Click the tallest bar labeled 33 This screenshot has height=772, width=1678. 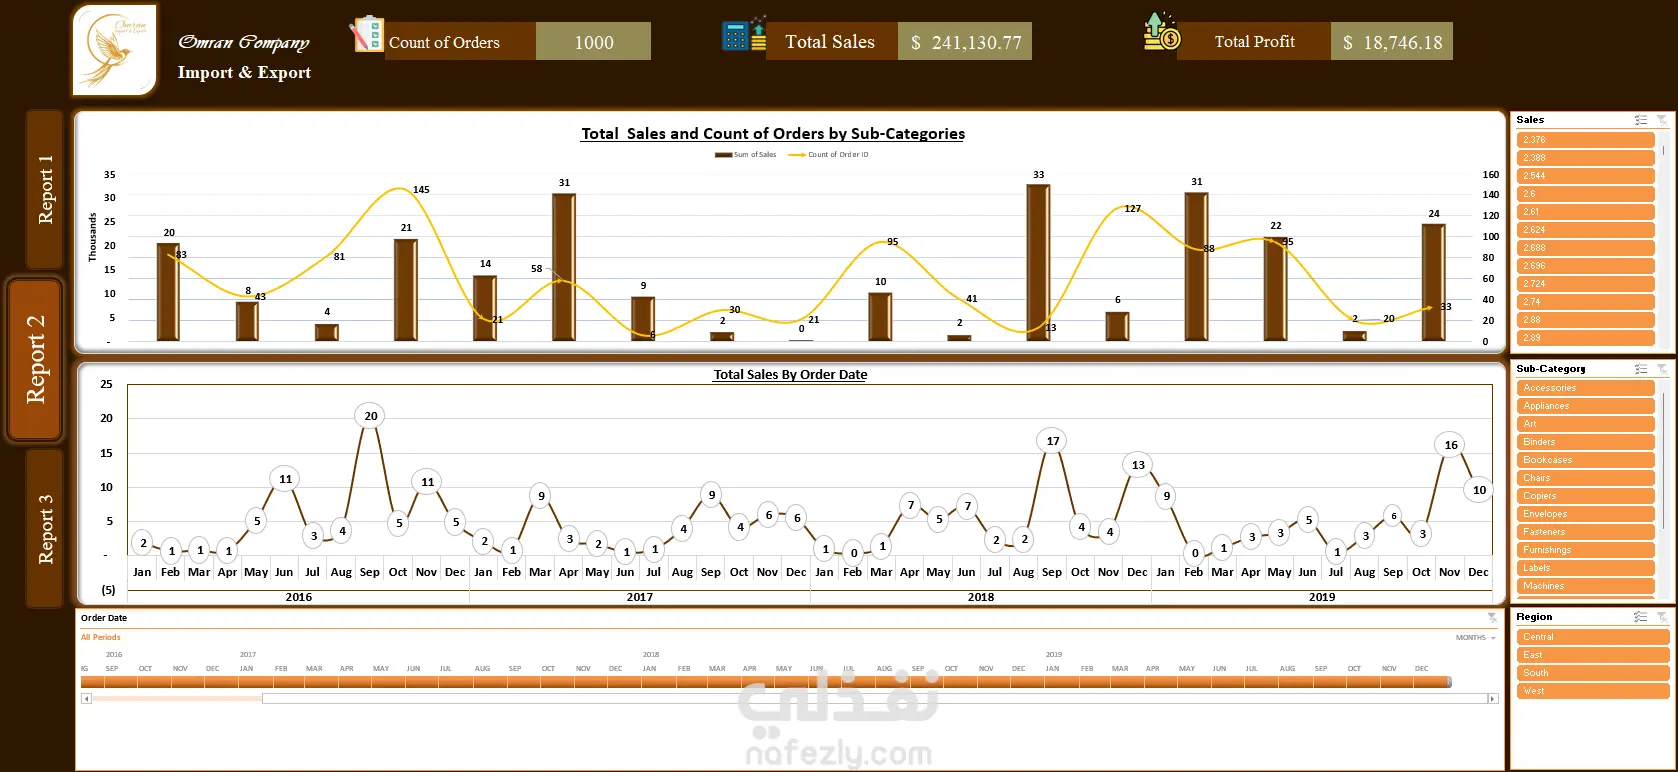coord(1038,263)
